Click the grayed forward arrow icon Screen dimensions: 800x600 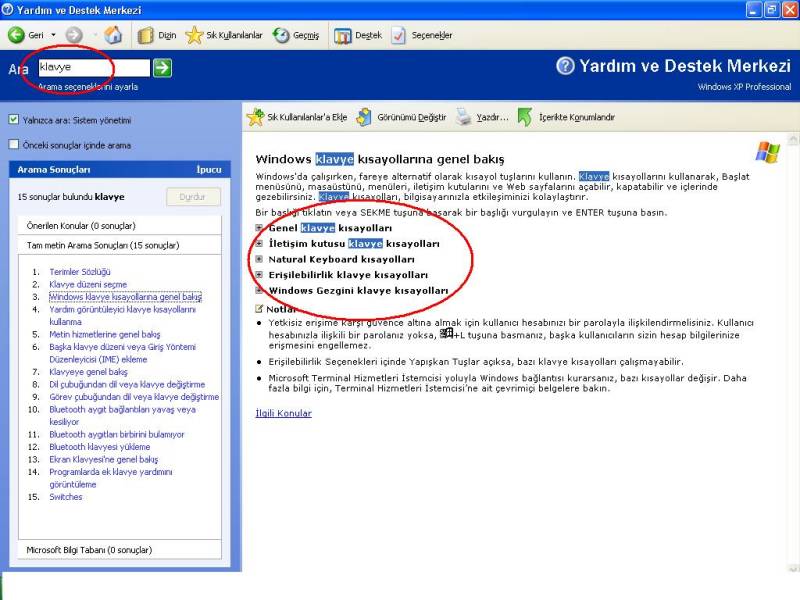[74, 35]
